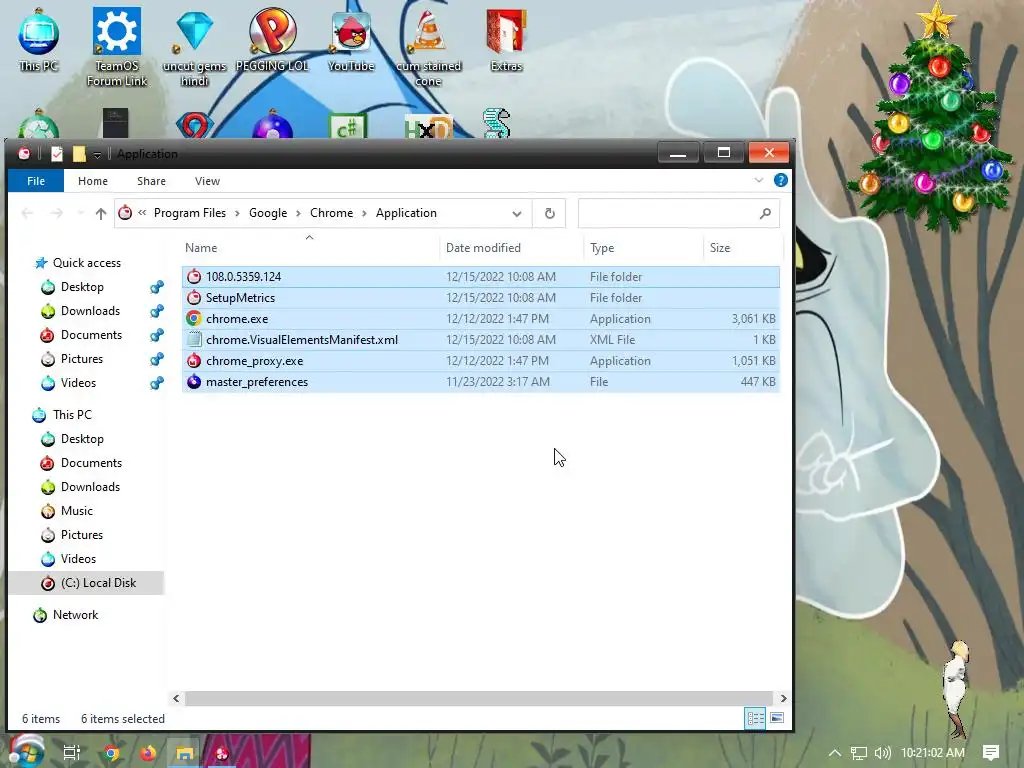
Task: Click Application breadcrumb segment
Action: (406, 213)
